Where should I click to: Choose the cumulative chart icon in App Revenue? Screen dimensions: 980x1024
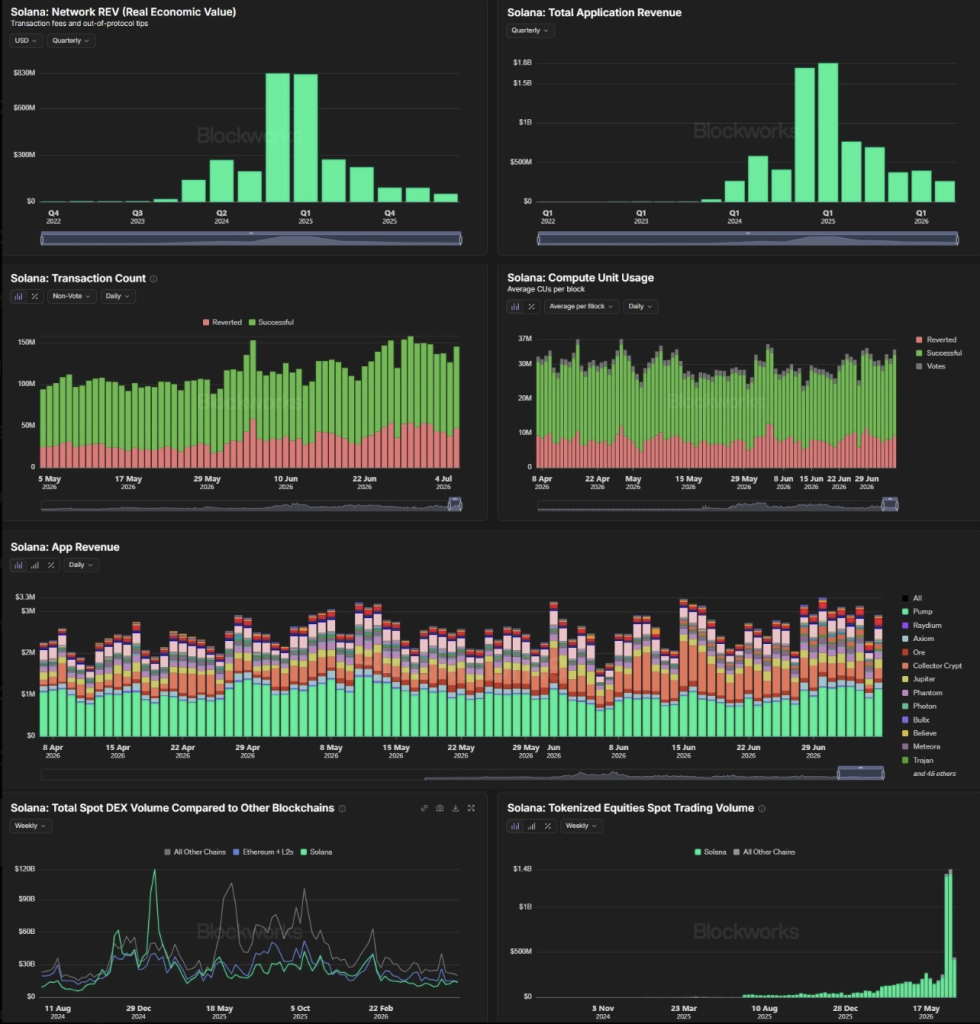click(x=35, y=565)
